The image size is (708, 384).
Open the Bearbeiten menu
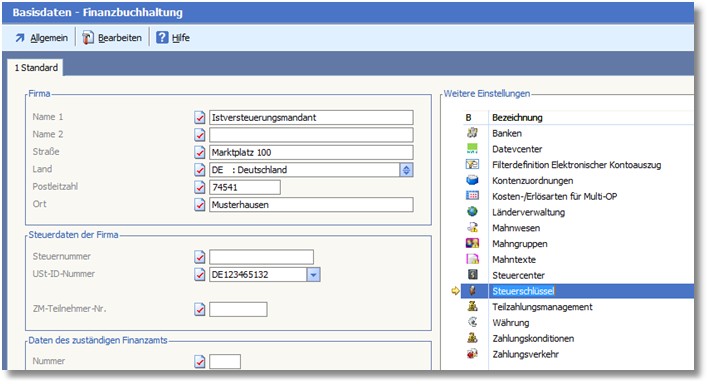pyautogui.click(x=112, y=38)
